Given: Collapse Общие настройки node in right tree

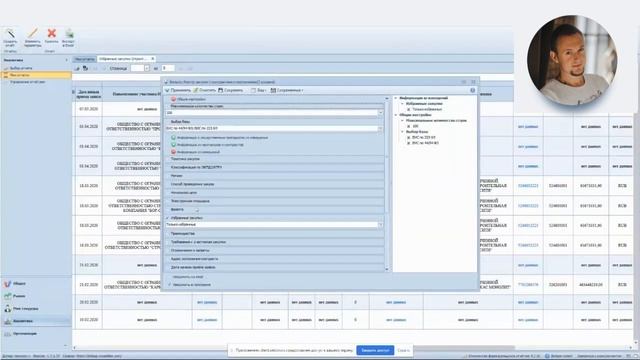Looking at the screenshot, I should [396, 115].
